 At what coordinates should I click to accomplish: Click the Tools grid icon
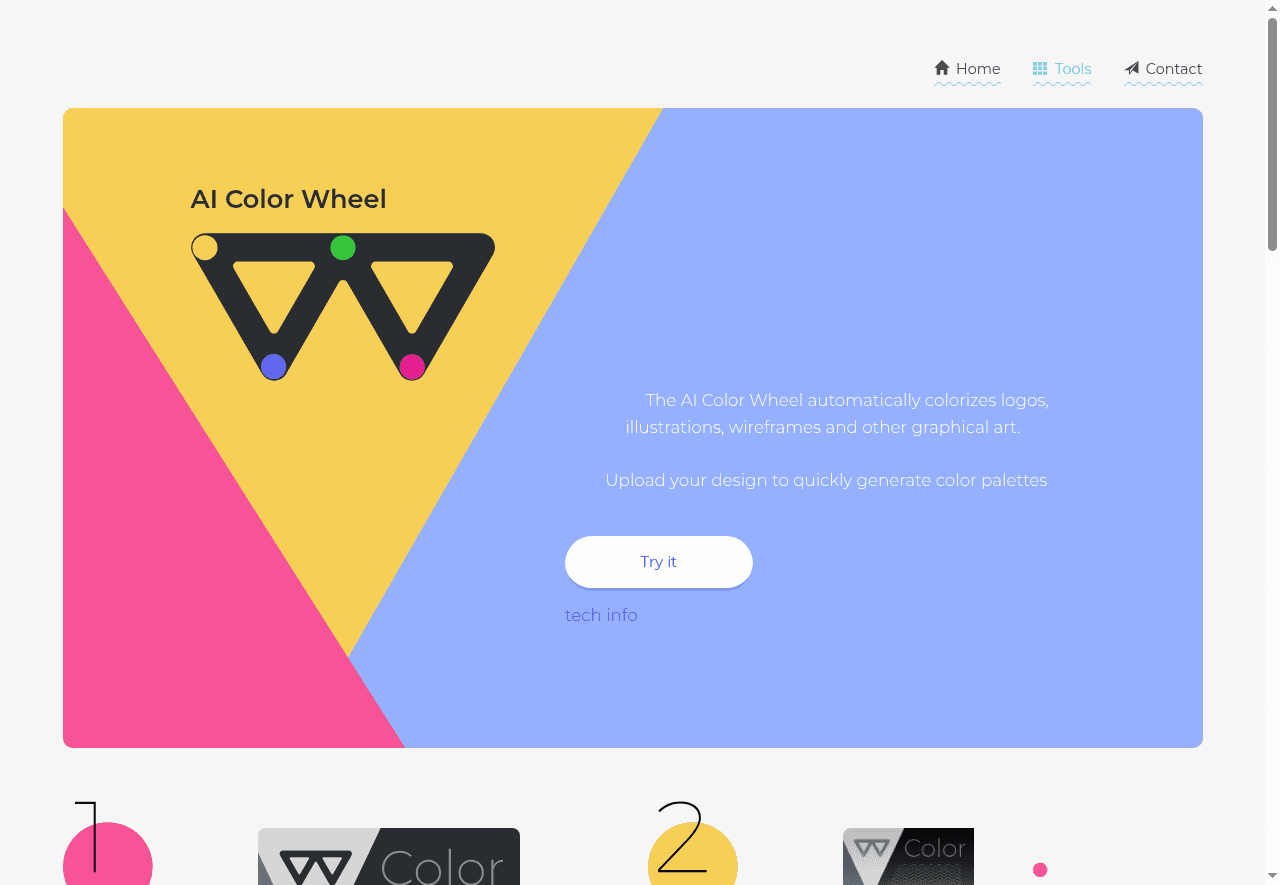tap(1040, 68)
